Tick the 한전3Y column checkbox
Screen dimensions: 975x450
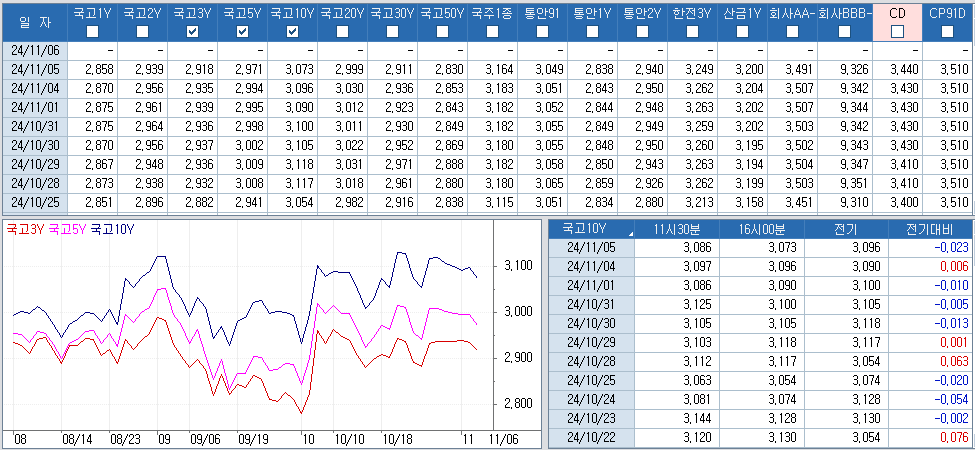(x=692, y=33)
